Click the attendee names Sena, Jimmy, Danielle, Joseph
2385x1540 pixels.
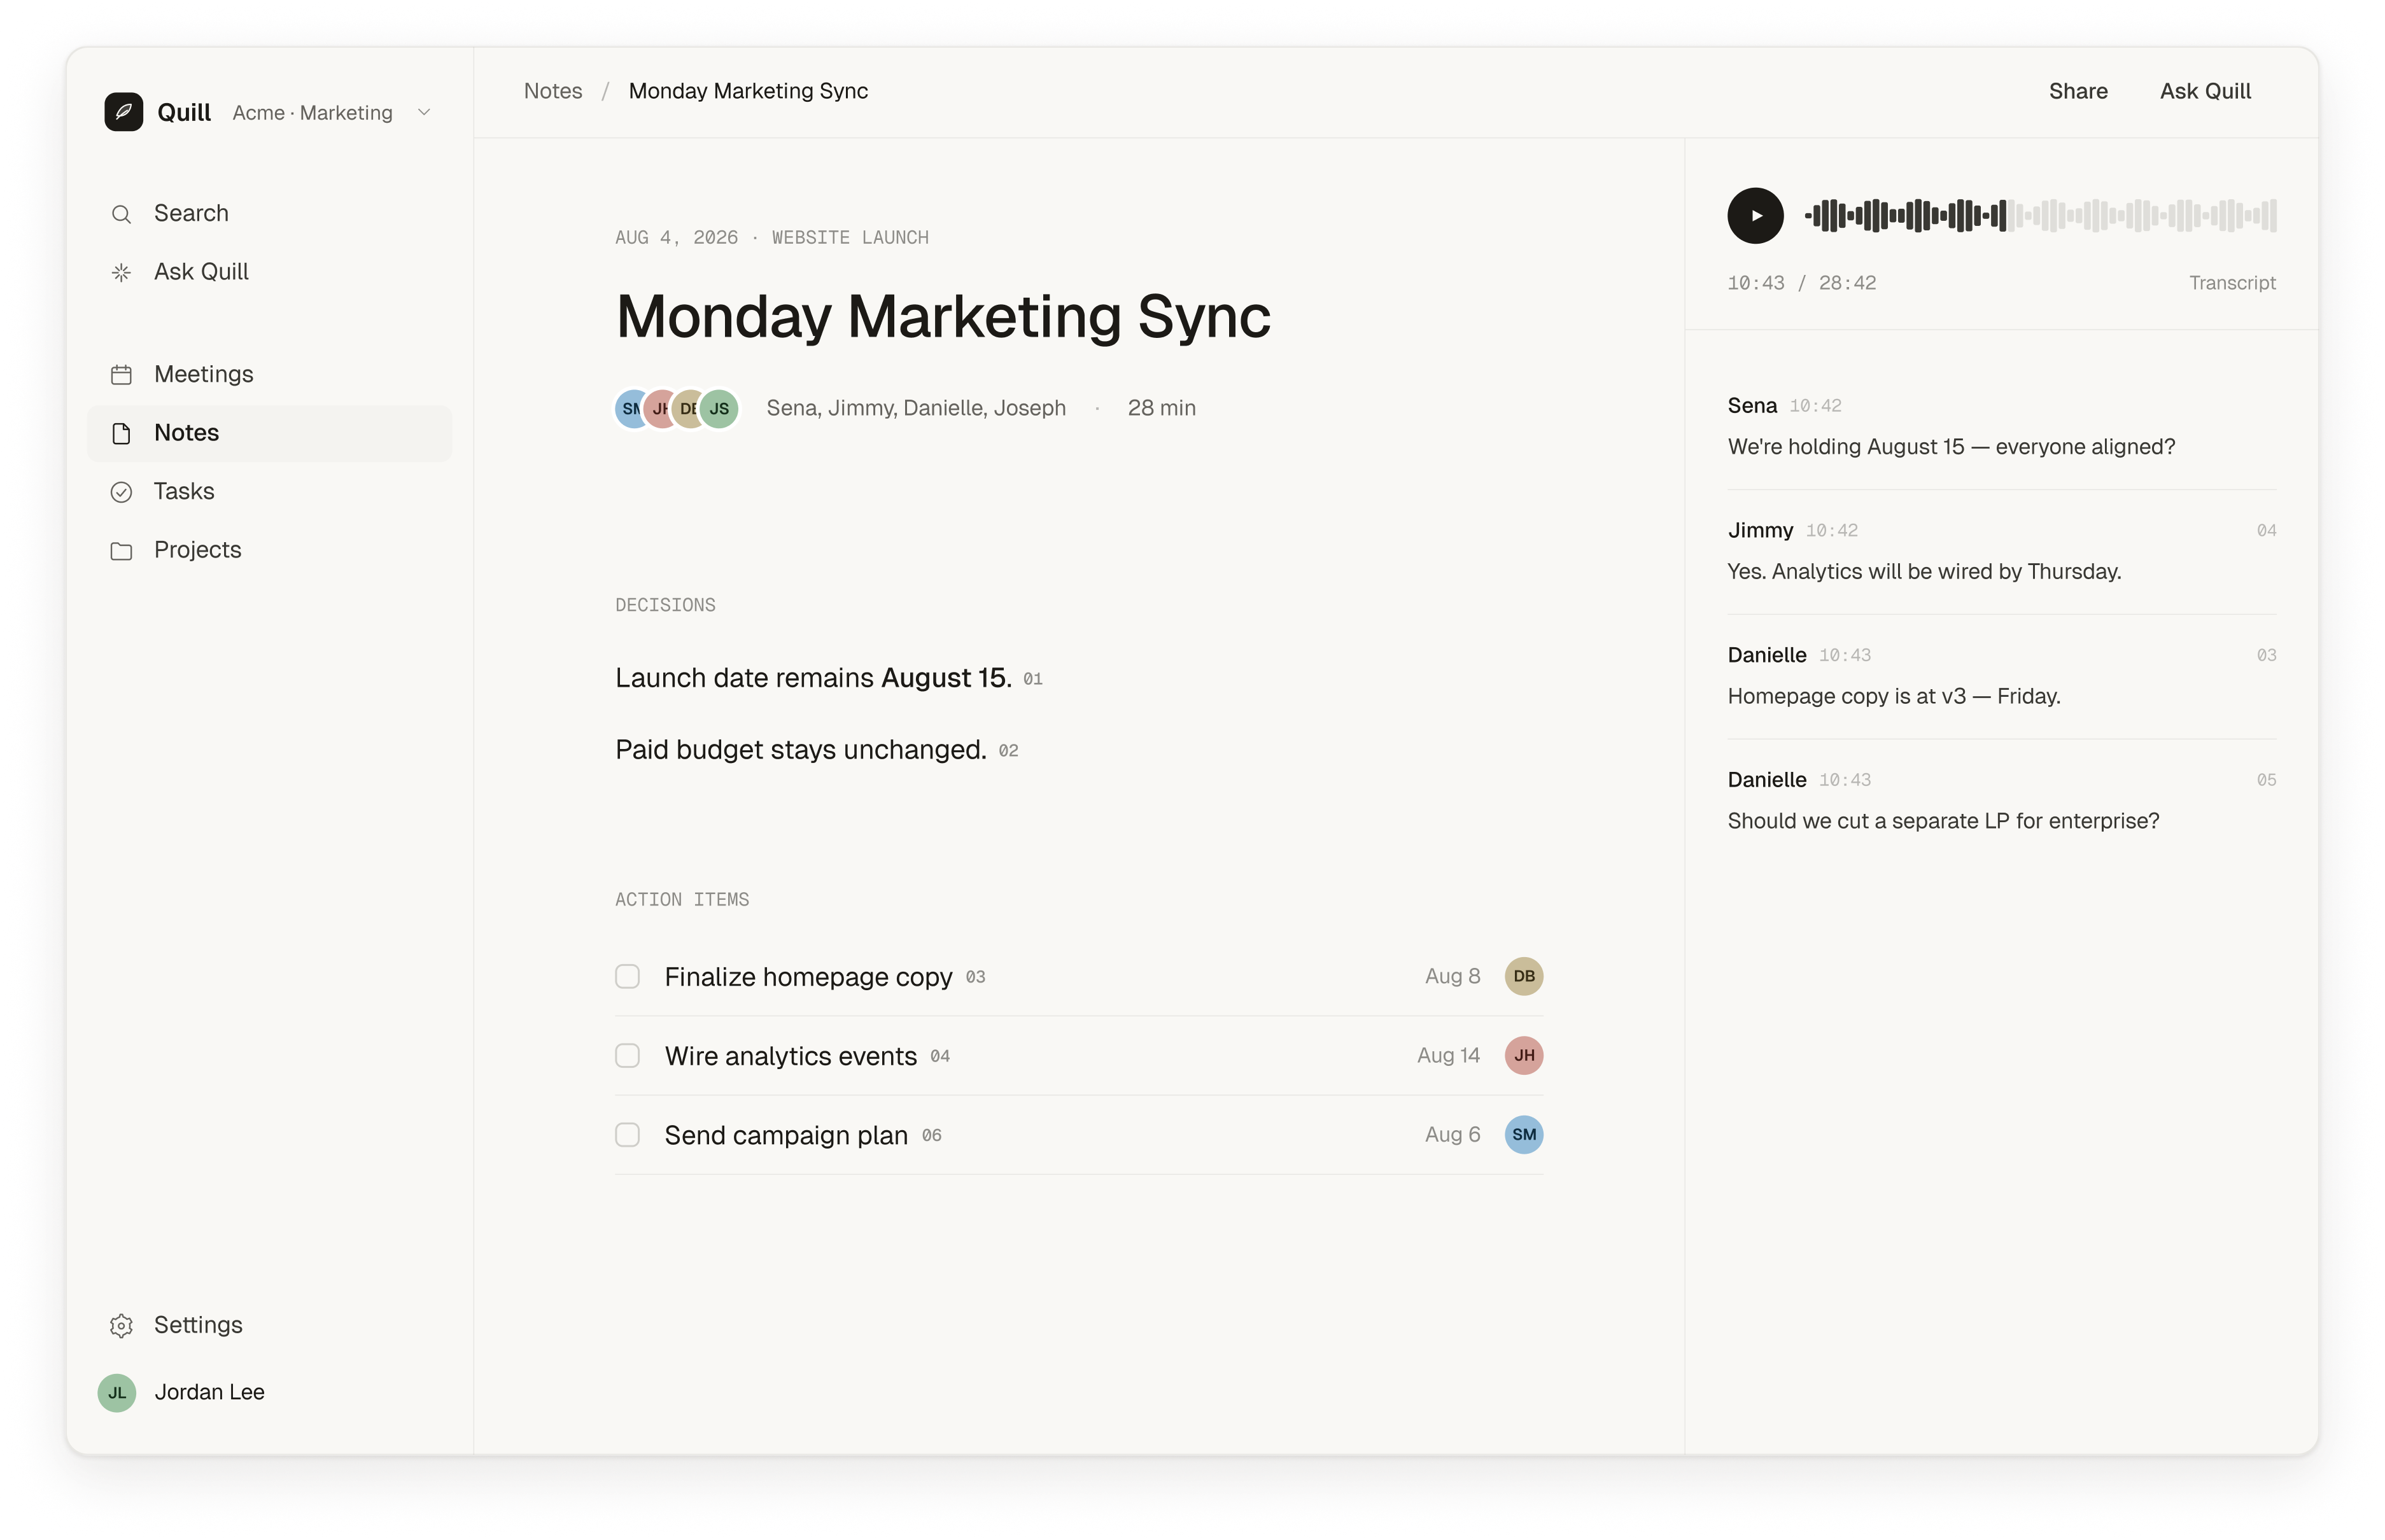tap(915, 408)
